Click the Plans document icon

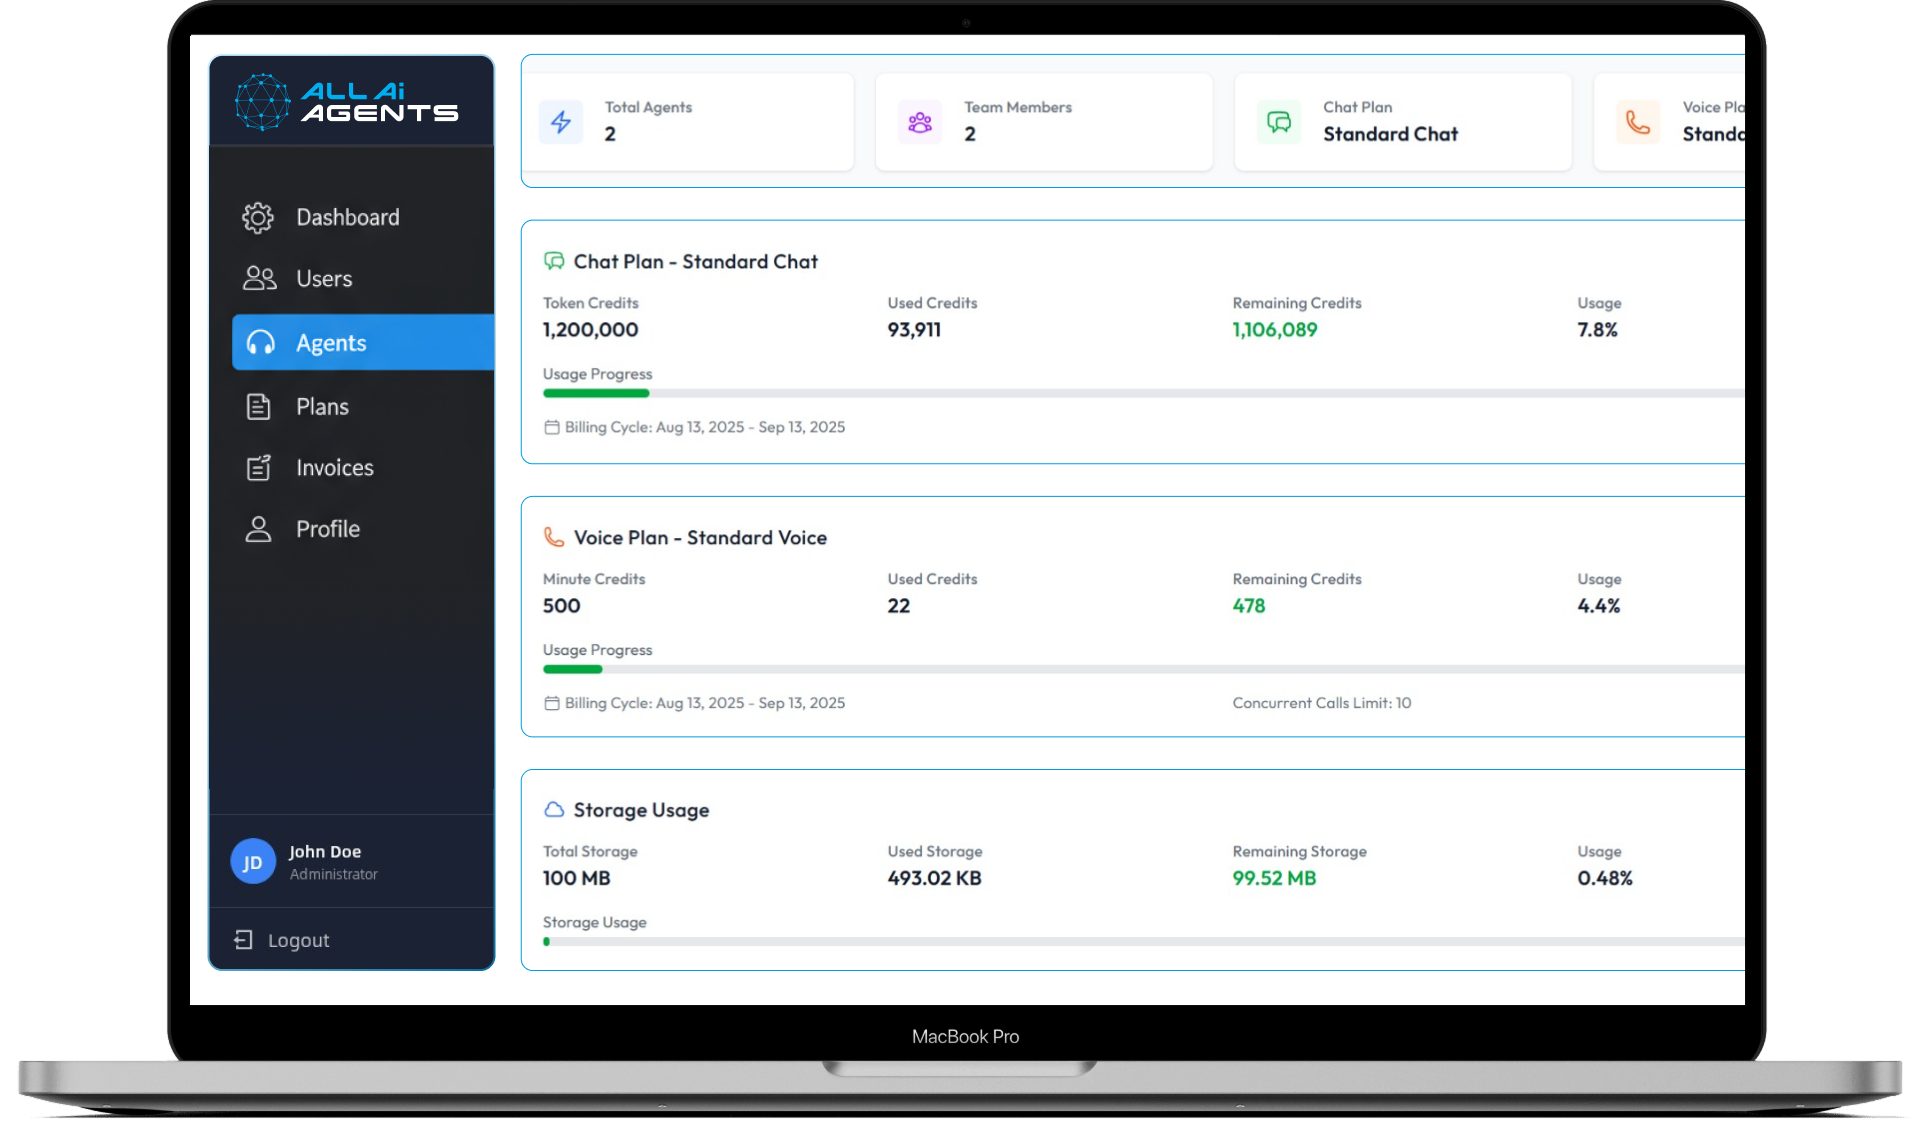(258, 407)
